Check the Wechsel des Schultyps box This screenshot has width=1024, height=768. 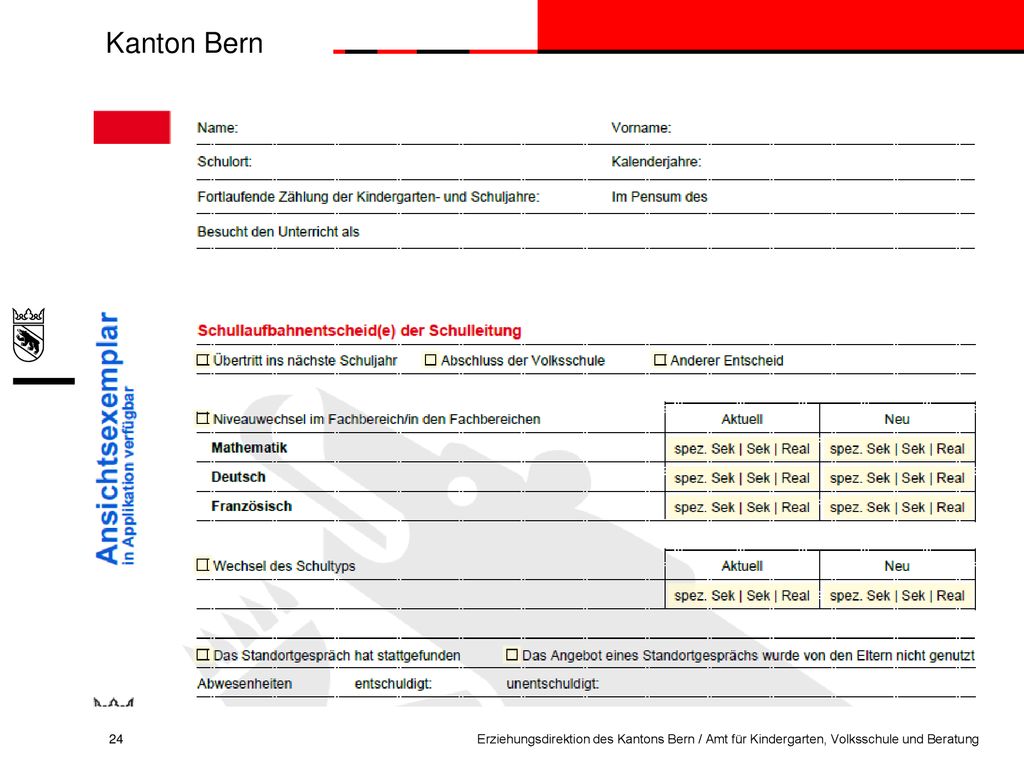pos(202,565)
